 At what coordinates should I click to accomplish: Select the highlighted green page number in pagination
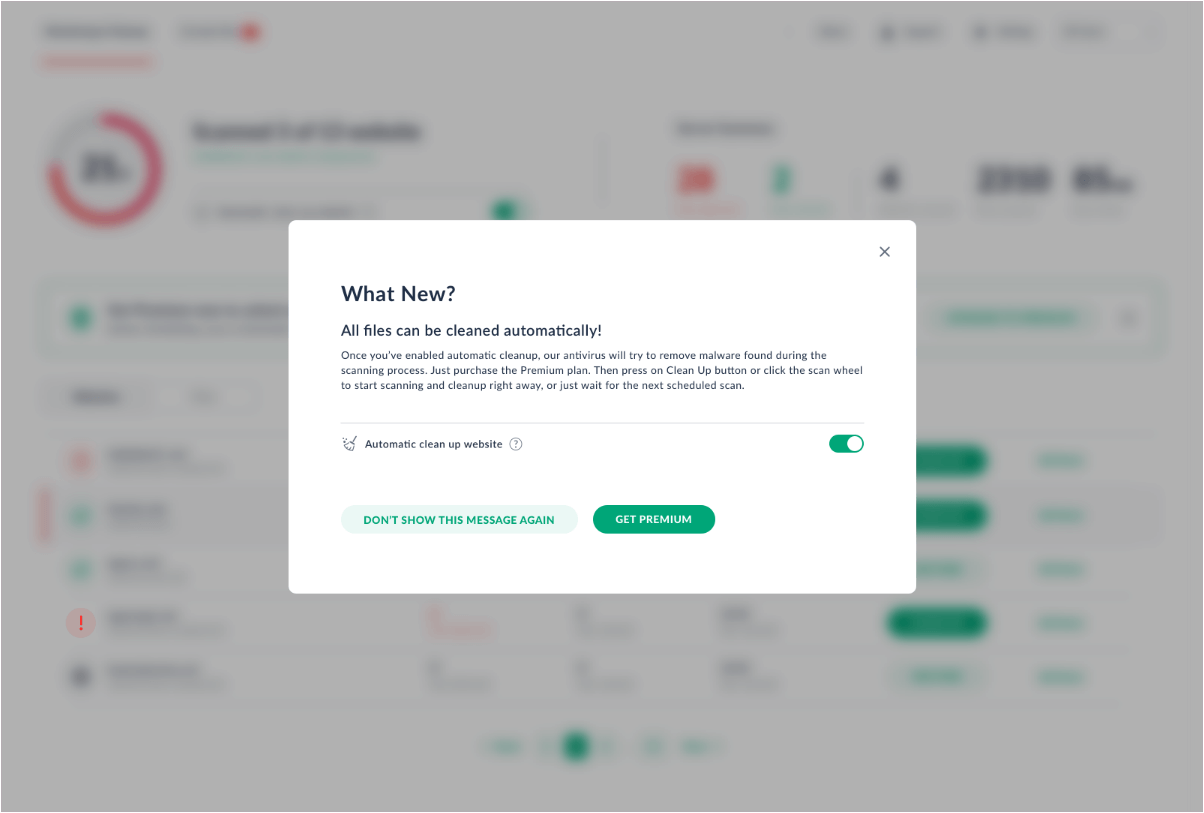coord(575,746)
